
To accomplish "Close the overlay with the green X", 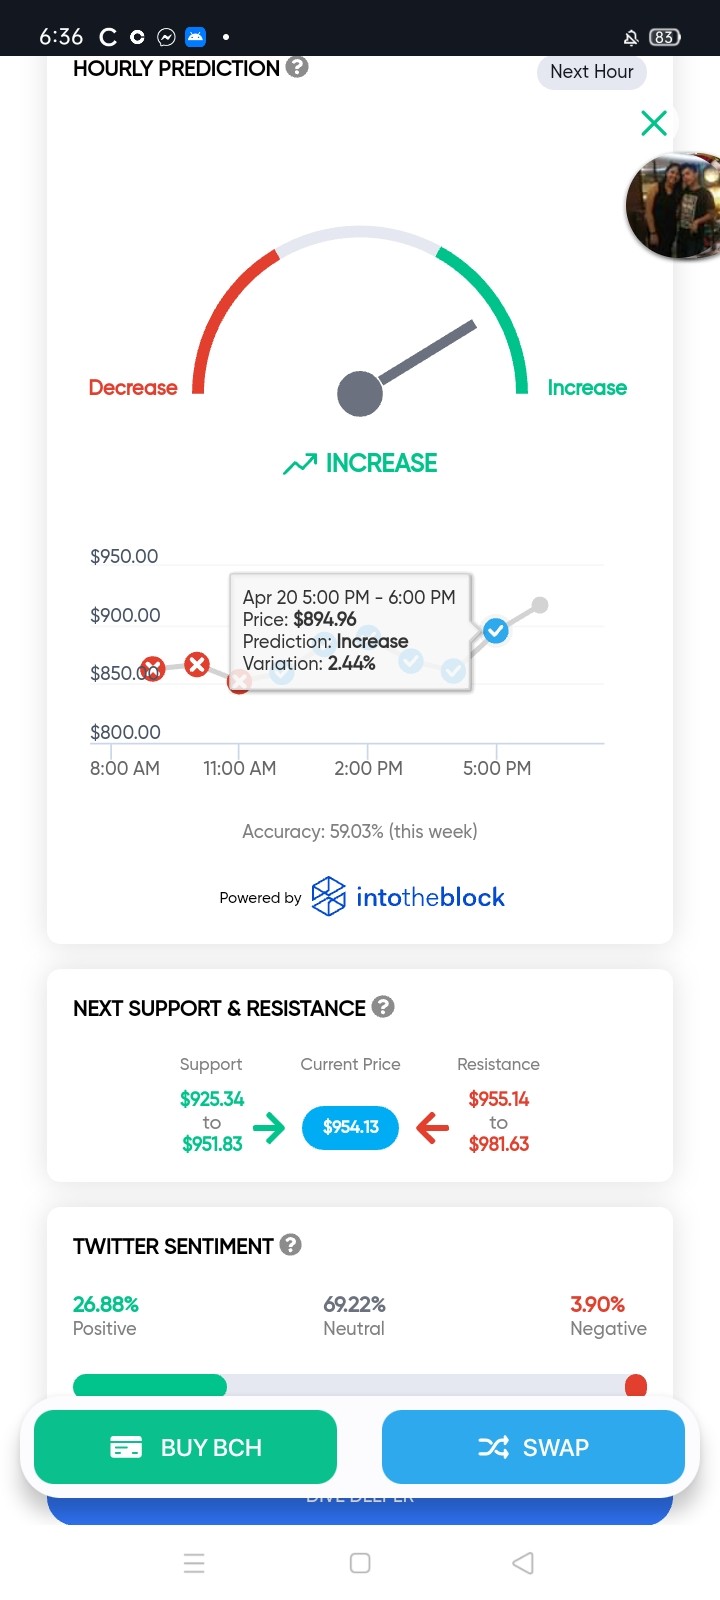I will 654,123.
